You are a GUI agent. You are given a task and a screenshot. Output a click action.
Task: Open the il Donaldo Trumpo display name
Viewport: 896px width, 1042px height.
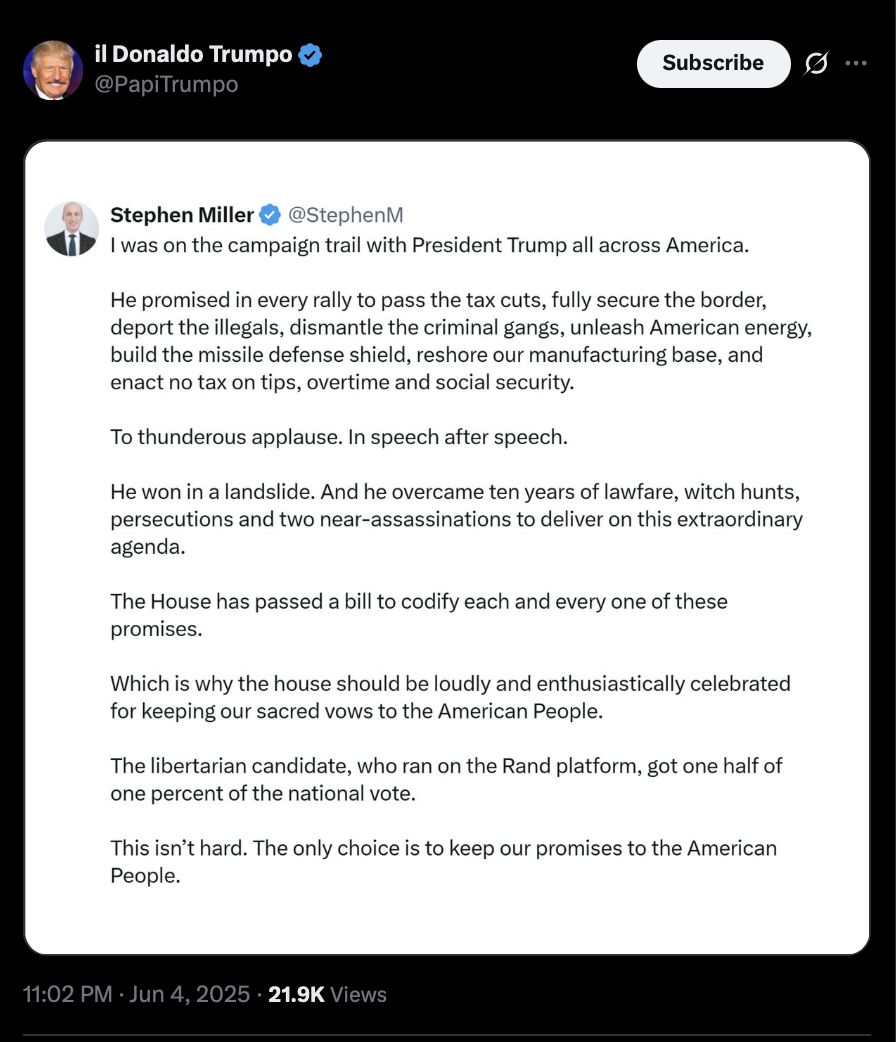pyautogui.click(x=193, y=54)
